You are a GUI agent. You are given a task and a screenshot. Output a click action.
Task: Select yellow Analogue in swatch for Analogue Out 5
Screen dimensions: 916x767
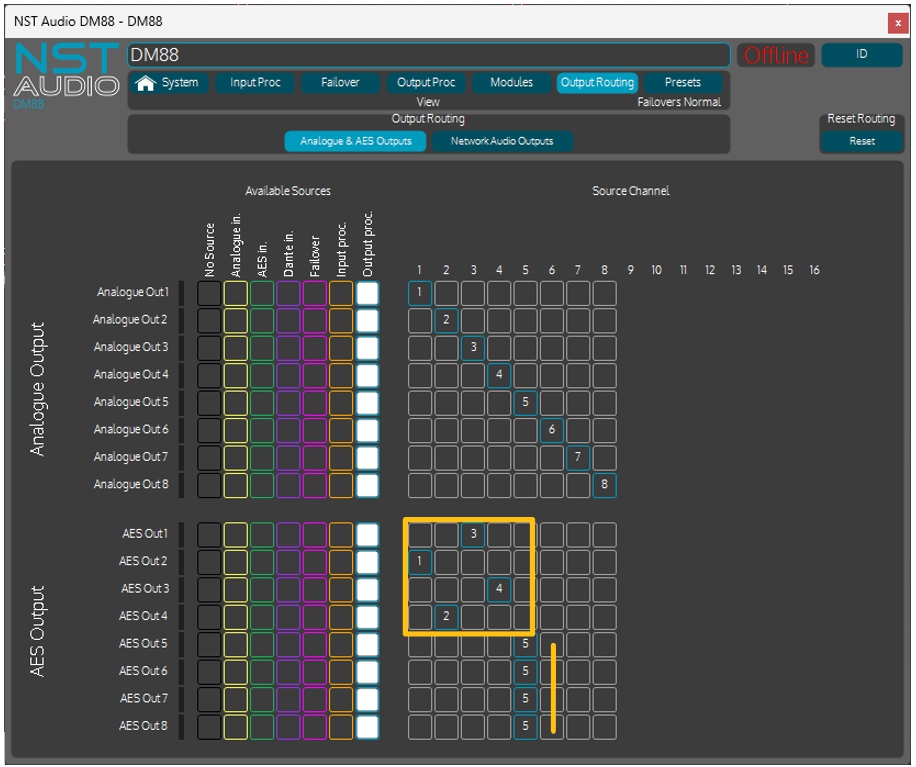click(235, 403)
